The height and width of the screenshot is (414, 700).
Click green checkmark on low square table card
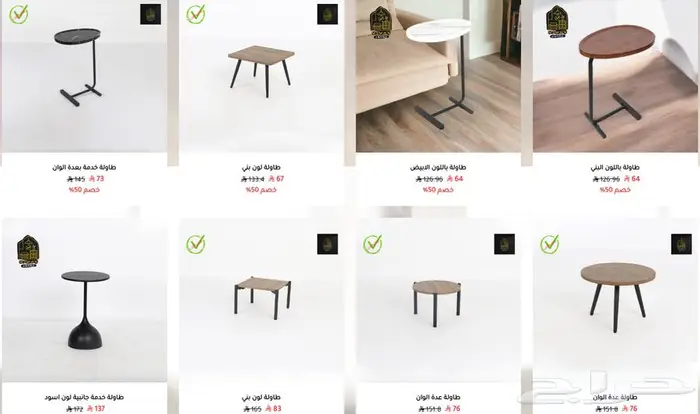coord(196,244)
